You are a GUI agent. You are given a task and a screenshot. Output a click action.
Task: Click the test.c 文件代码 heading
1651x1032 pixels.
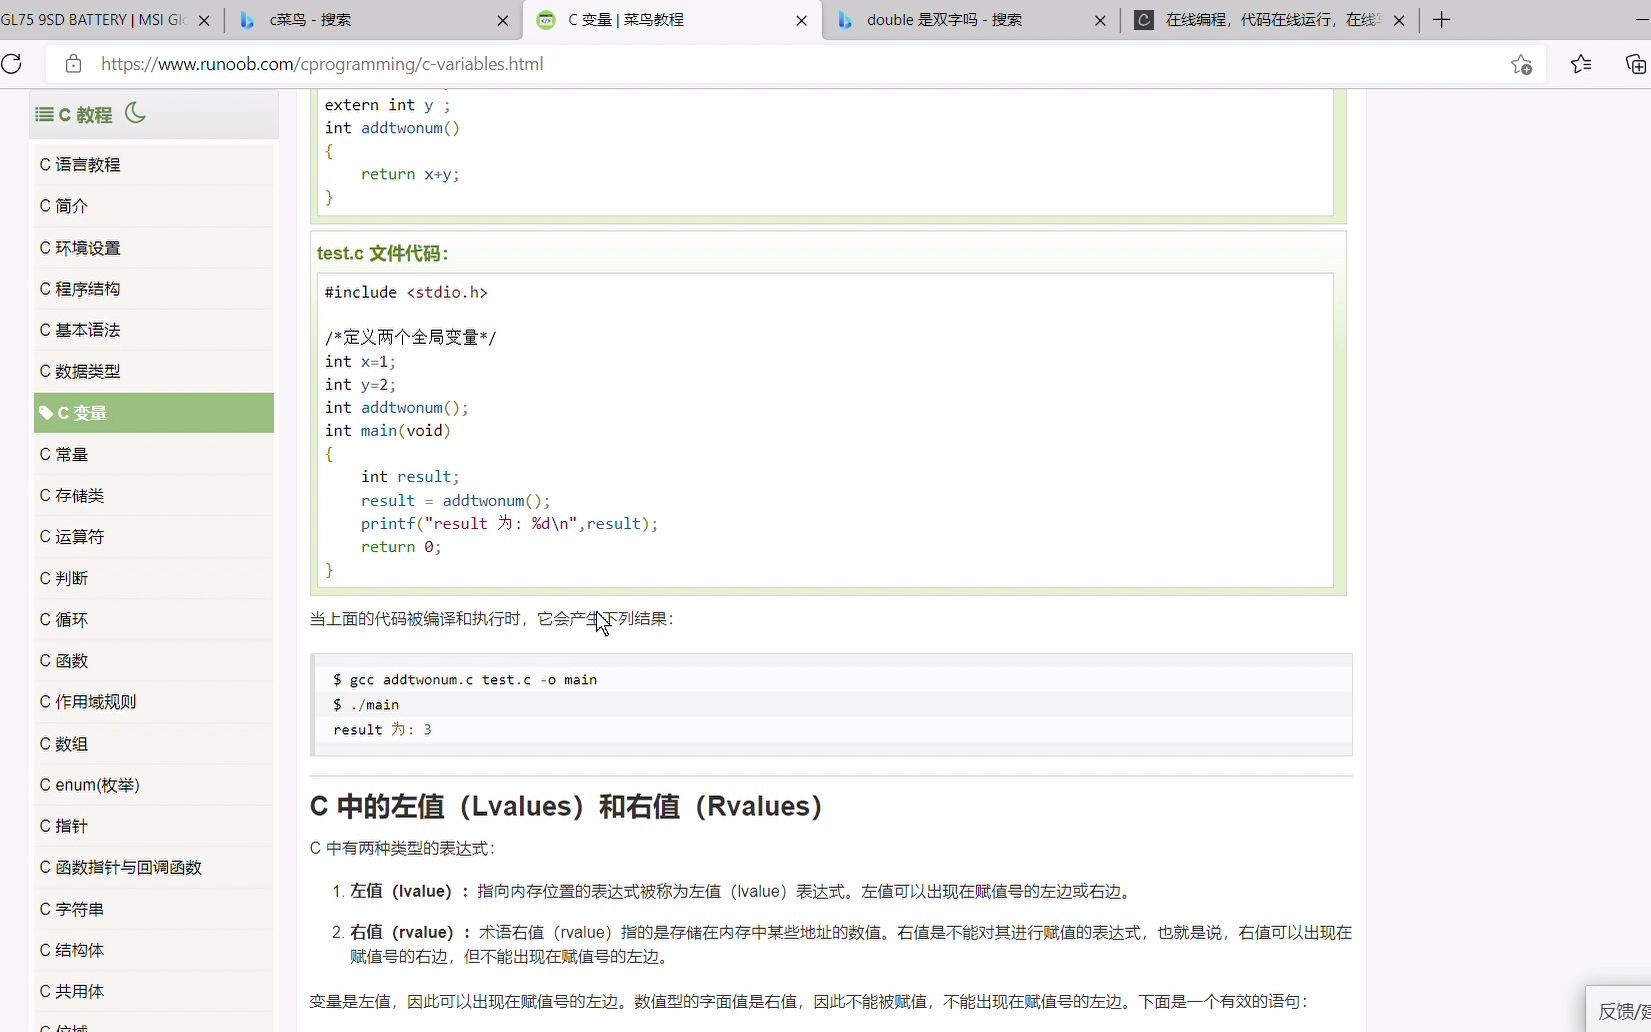click(x=383, y=254)
